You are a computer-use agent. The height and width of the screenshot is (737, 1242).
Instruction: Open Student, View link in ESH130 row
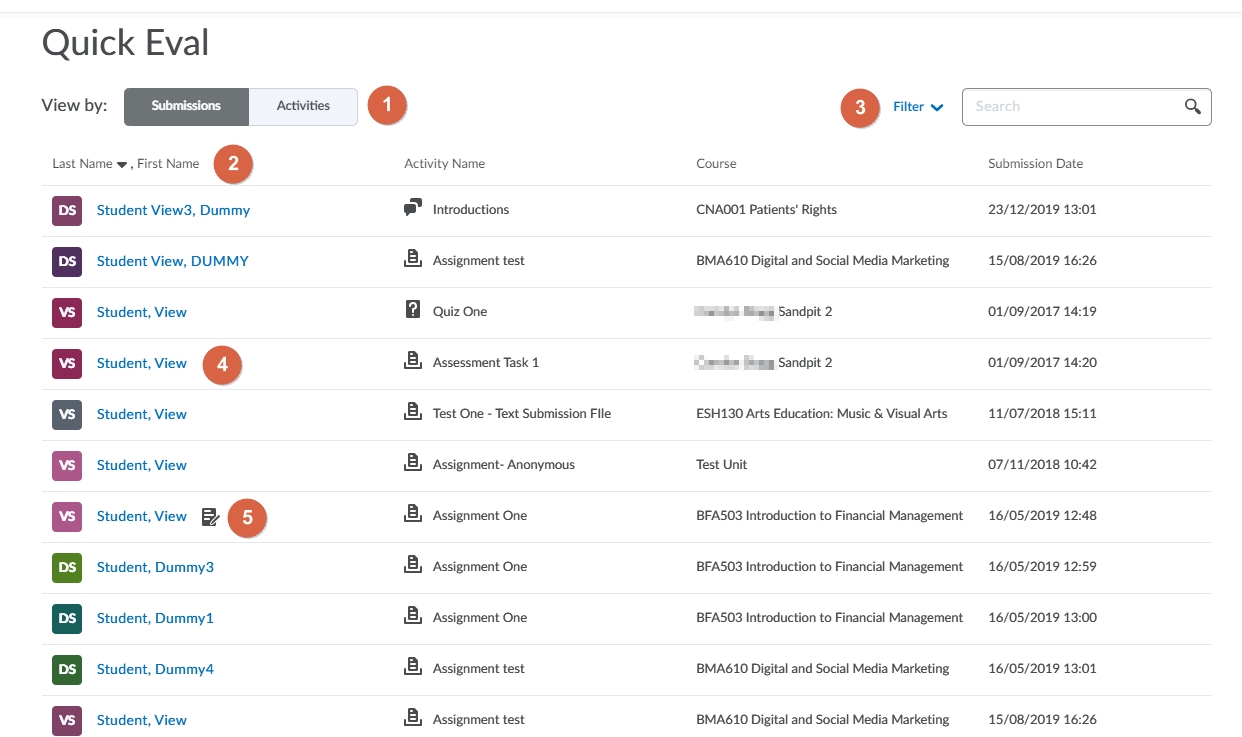tap(141, 414)
